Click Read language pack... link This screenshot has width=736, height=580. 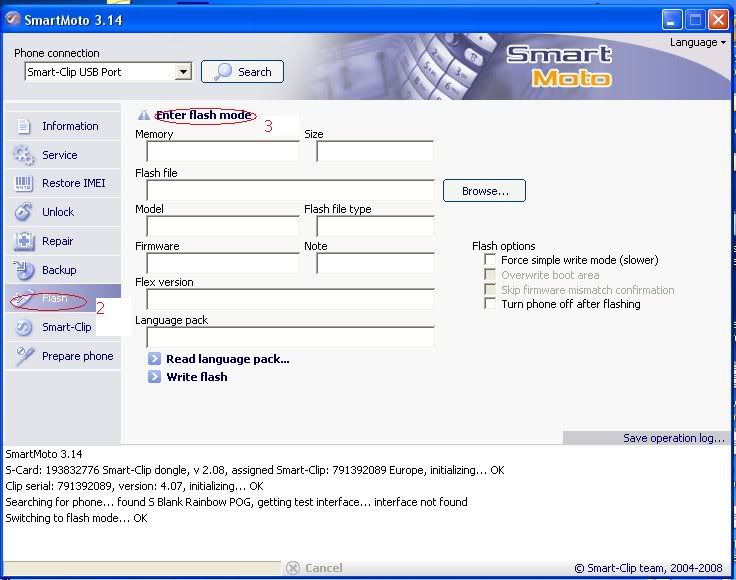[x=228, y=359]
